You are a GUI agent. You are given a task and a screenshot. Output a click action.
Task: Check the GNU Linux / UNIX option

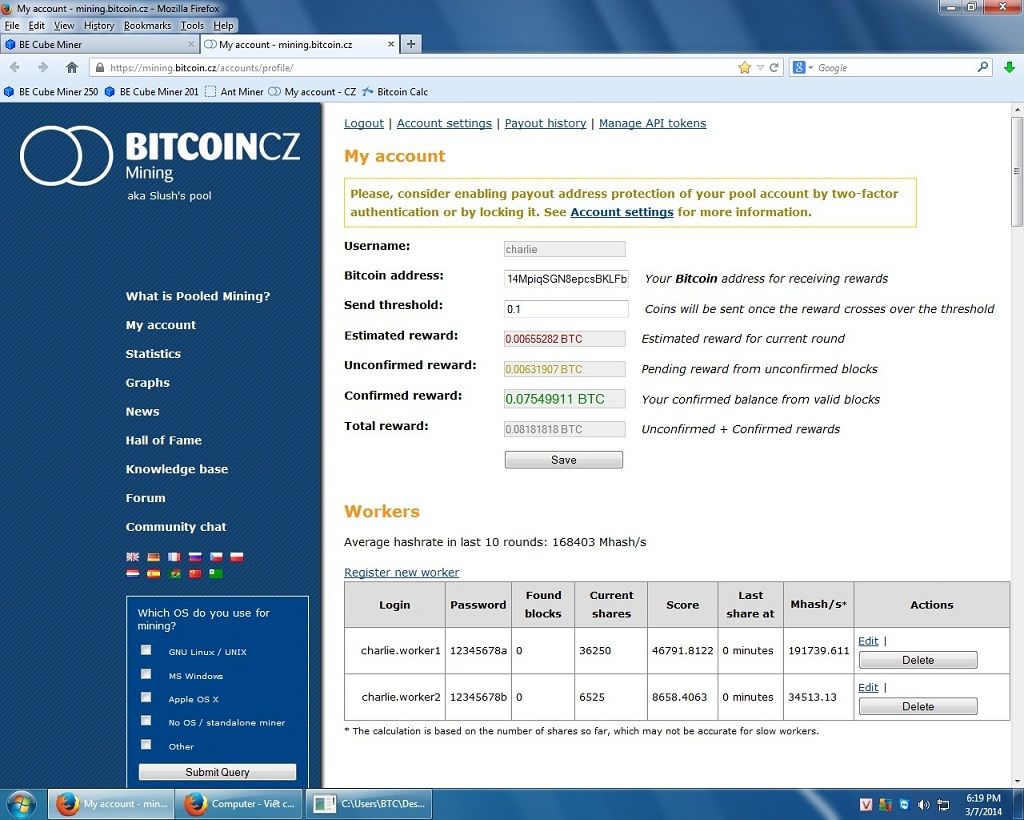pos(146,650)
